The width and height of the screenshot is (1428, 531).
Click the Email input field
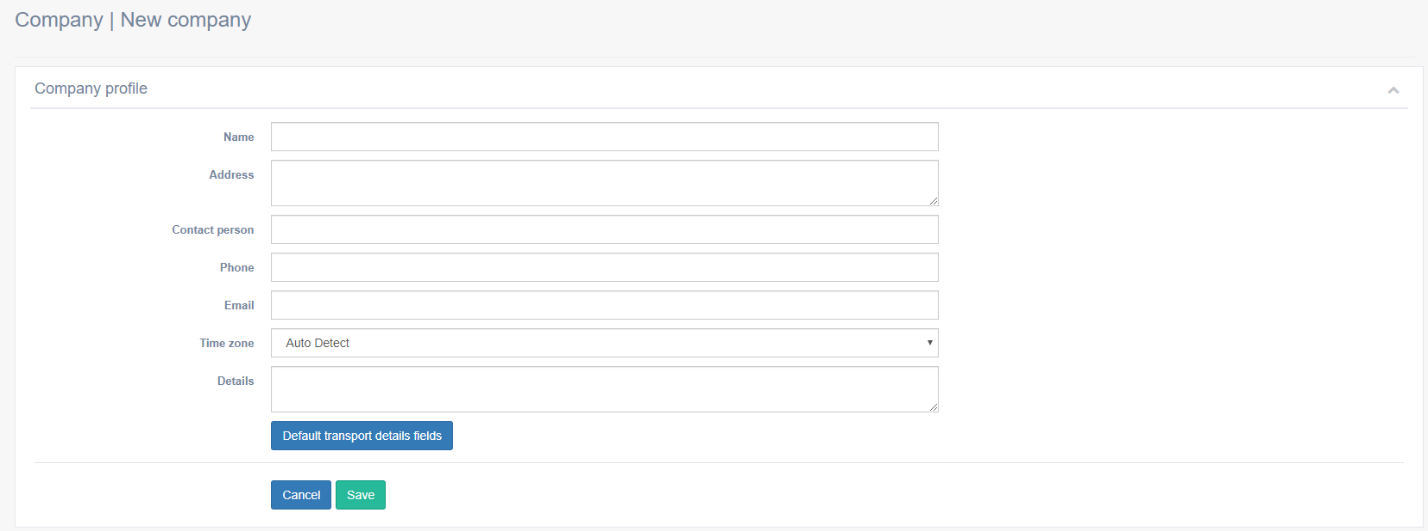point(604,305)
